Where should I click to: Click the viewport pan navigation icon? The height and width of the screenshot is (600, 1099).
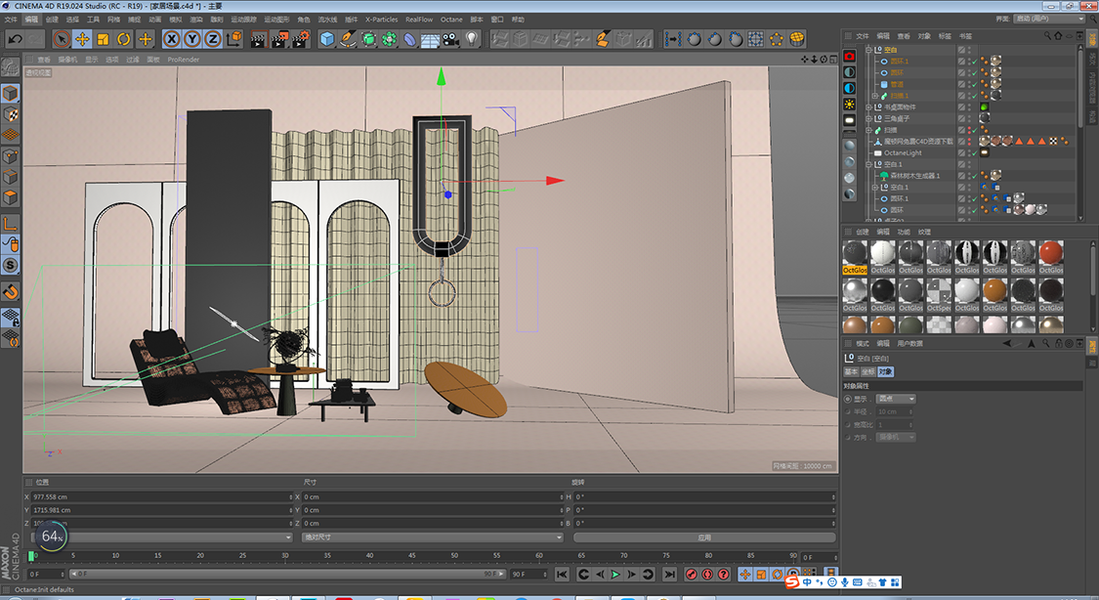point(805,60)
